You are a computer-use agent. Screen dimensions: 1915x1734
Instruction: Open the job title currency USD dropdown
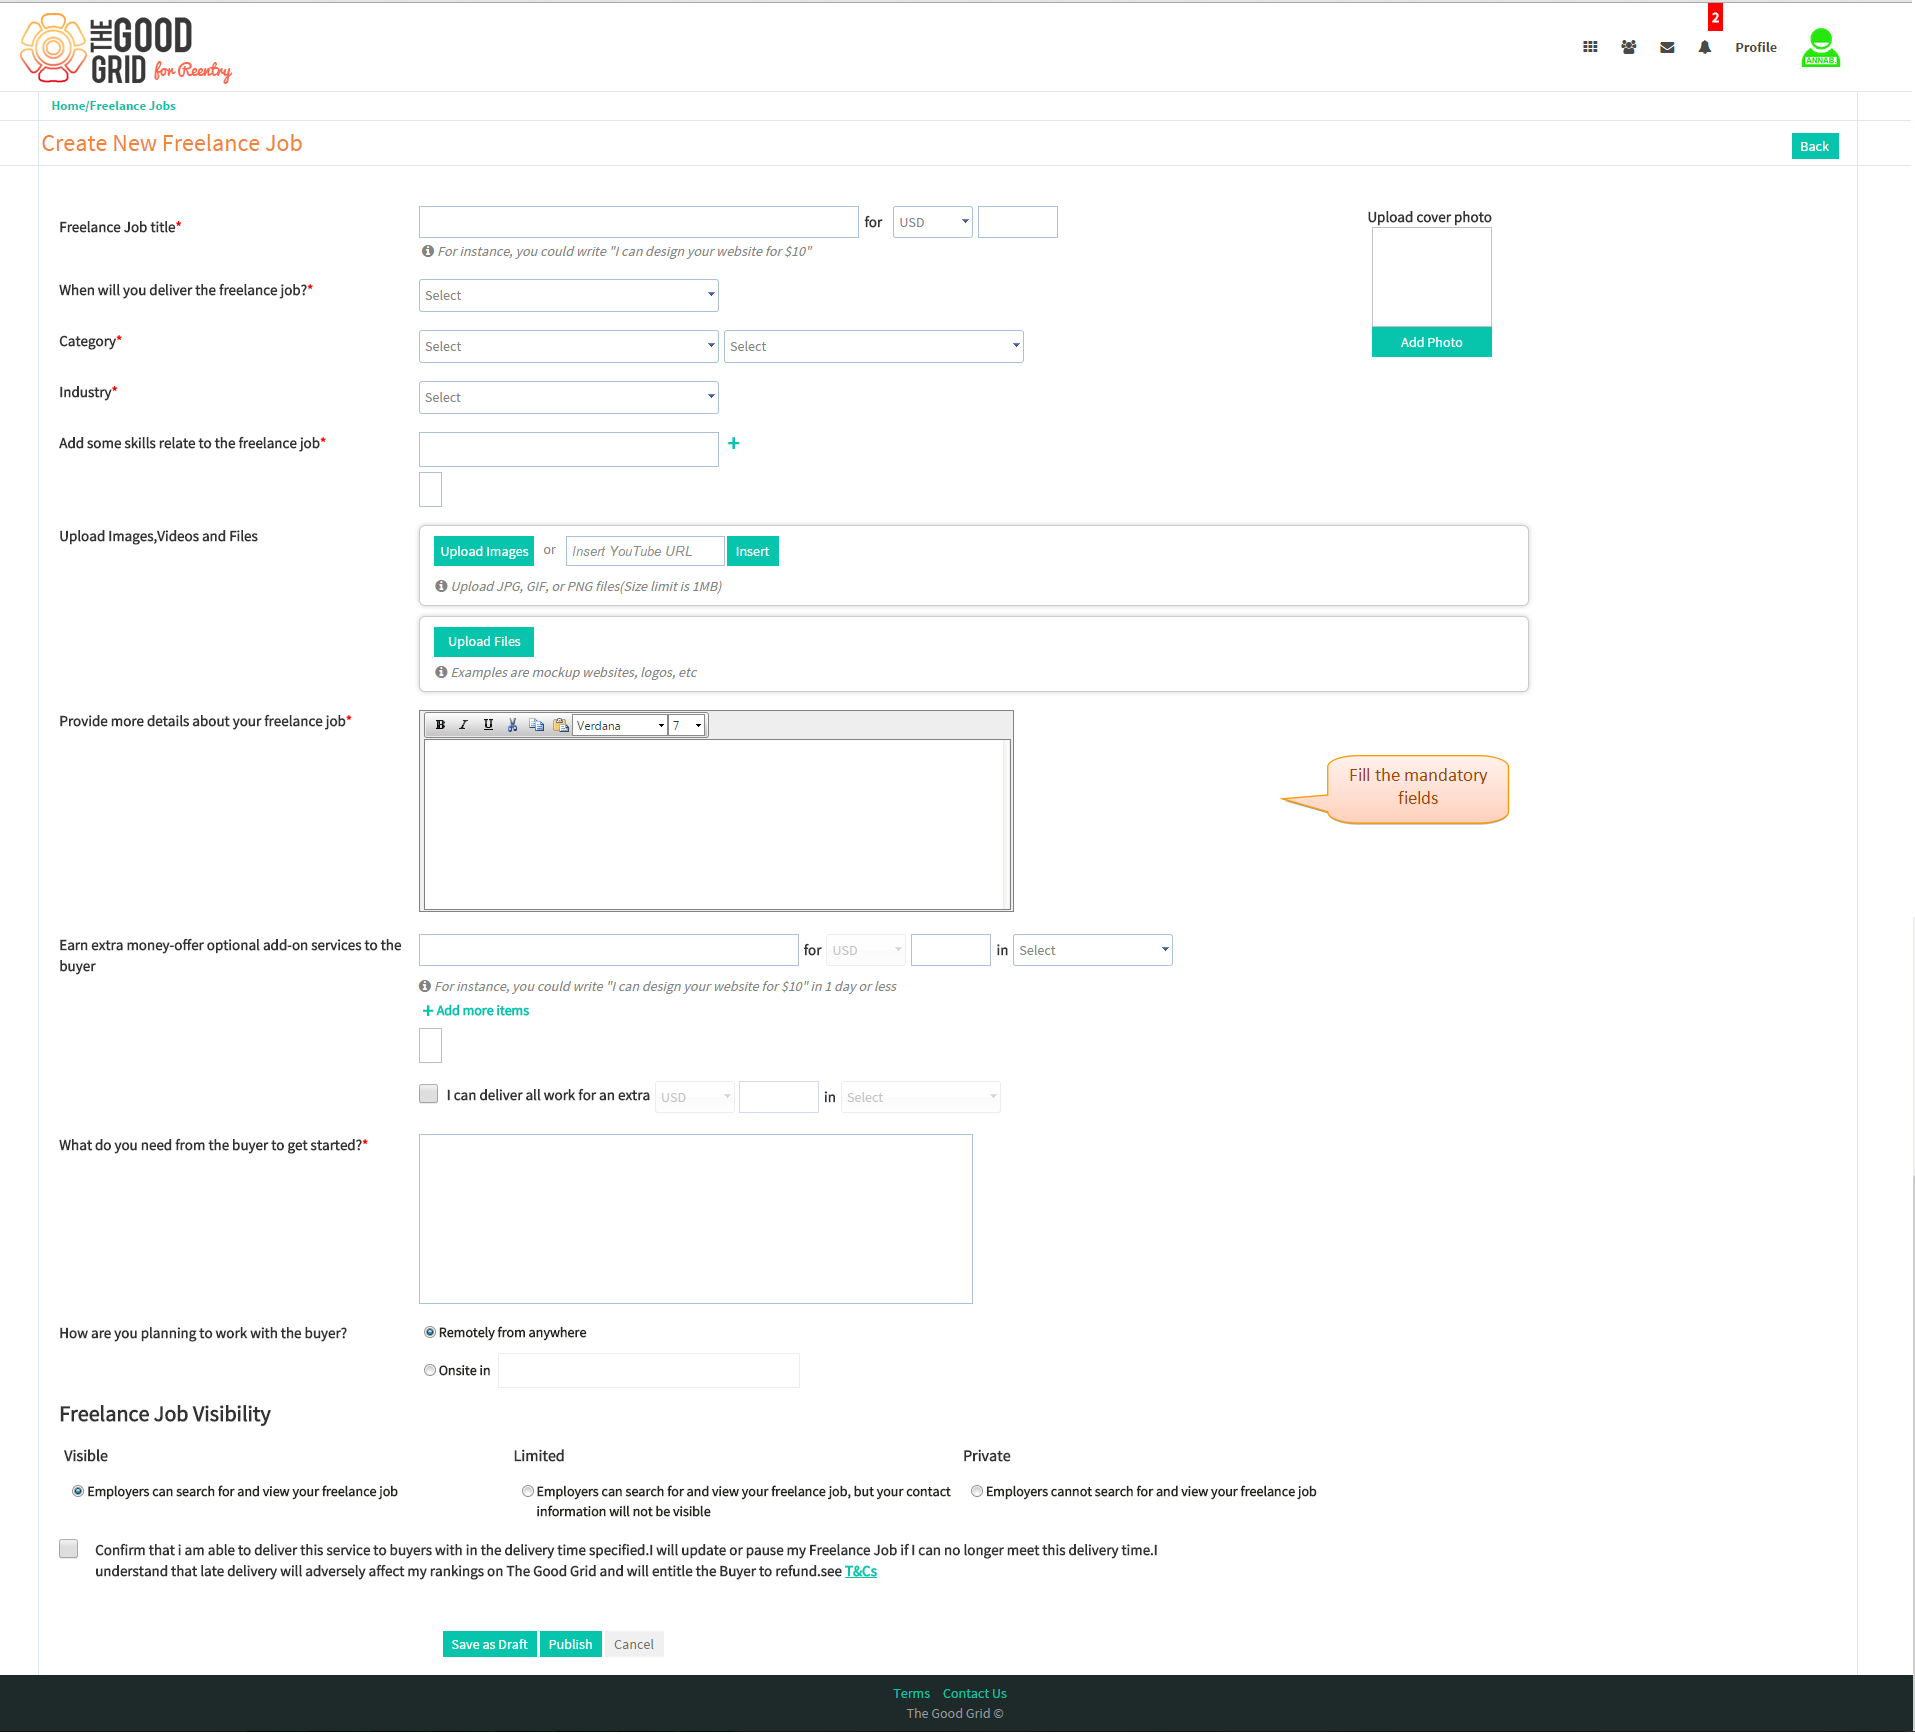933,222
